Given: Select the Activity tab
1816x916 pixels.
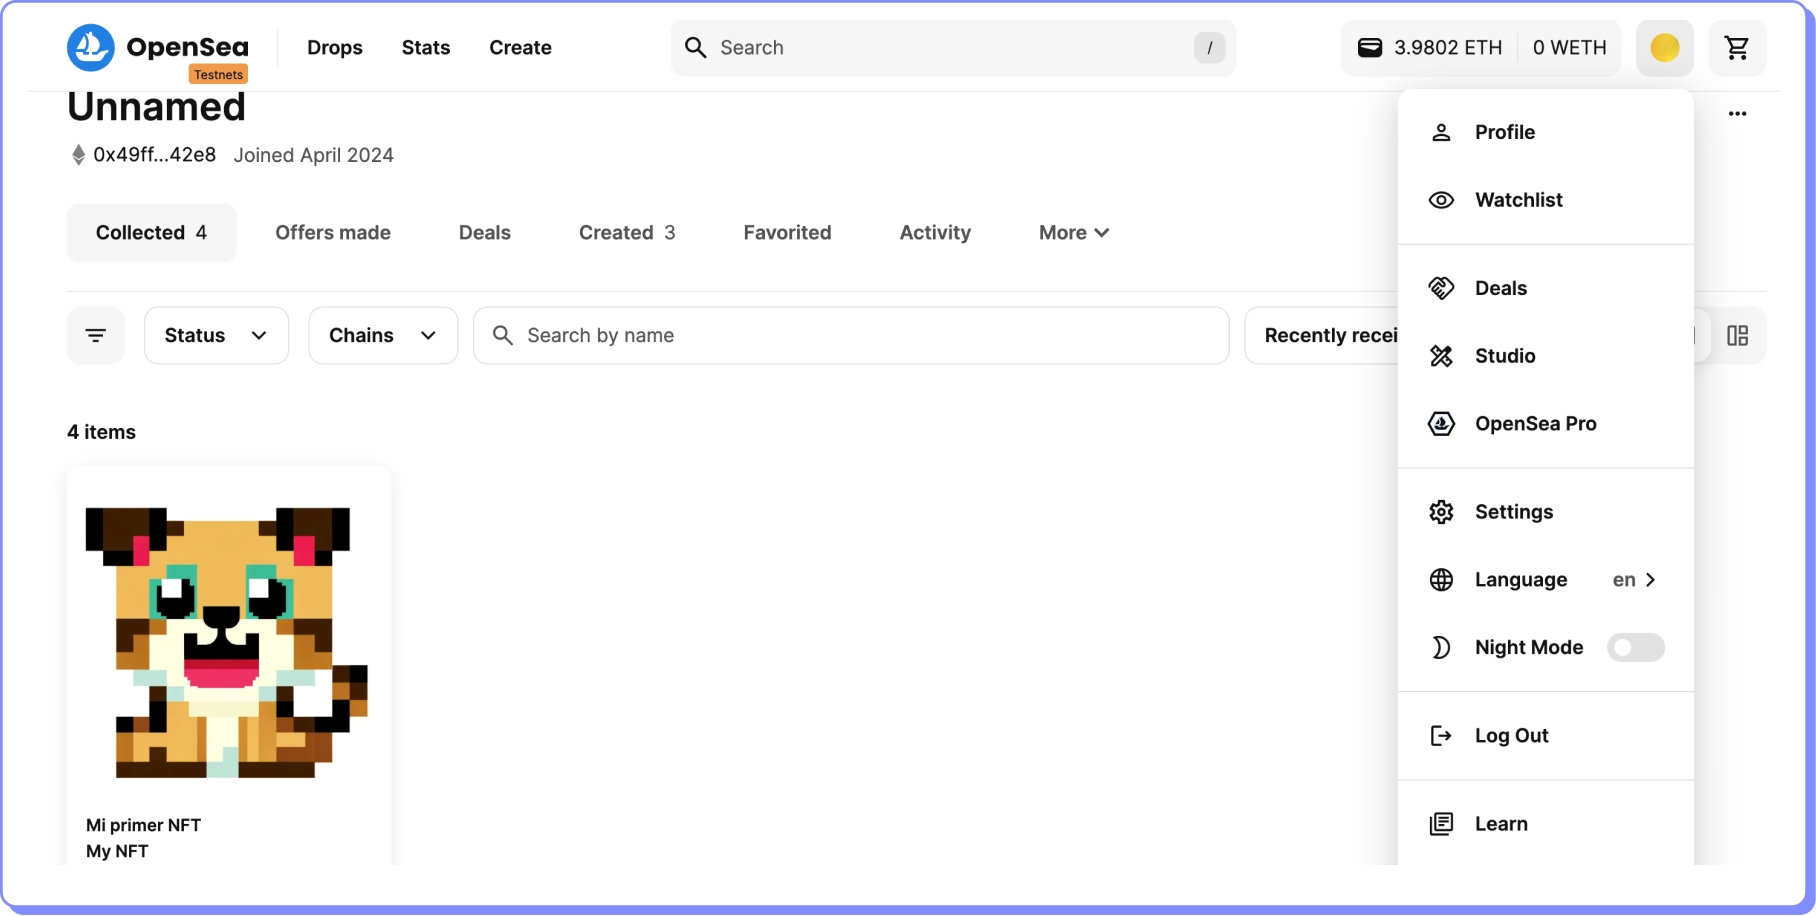Looking at the screenshot, I should click(x=935, y=233).
